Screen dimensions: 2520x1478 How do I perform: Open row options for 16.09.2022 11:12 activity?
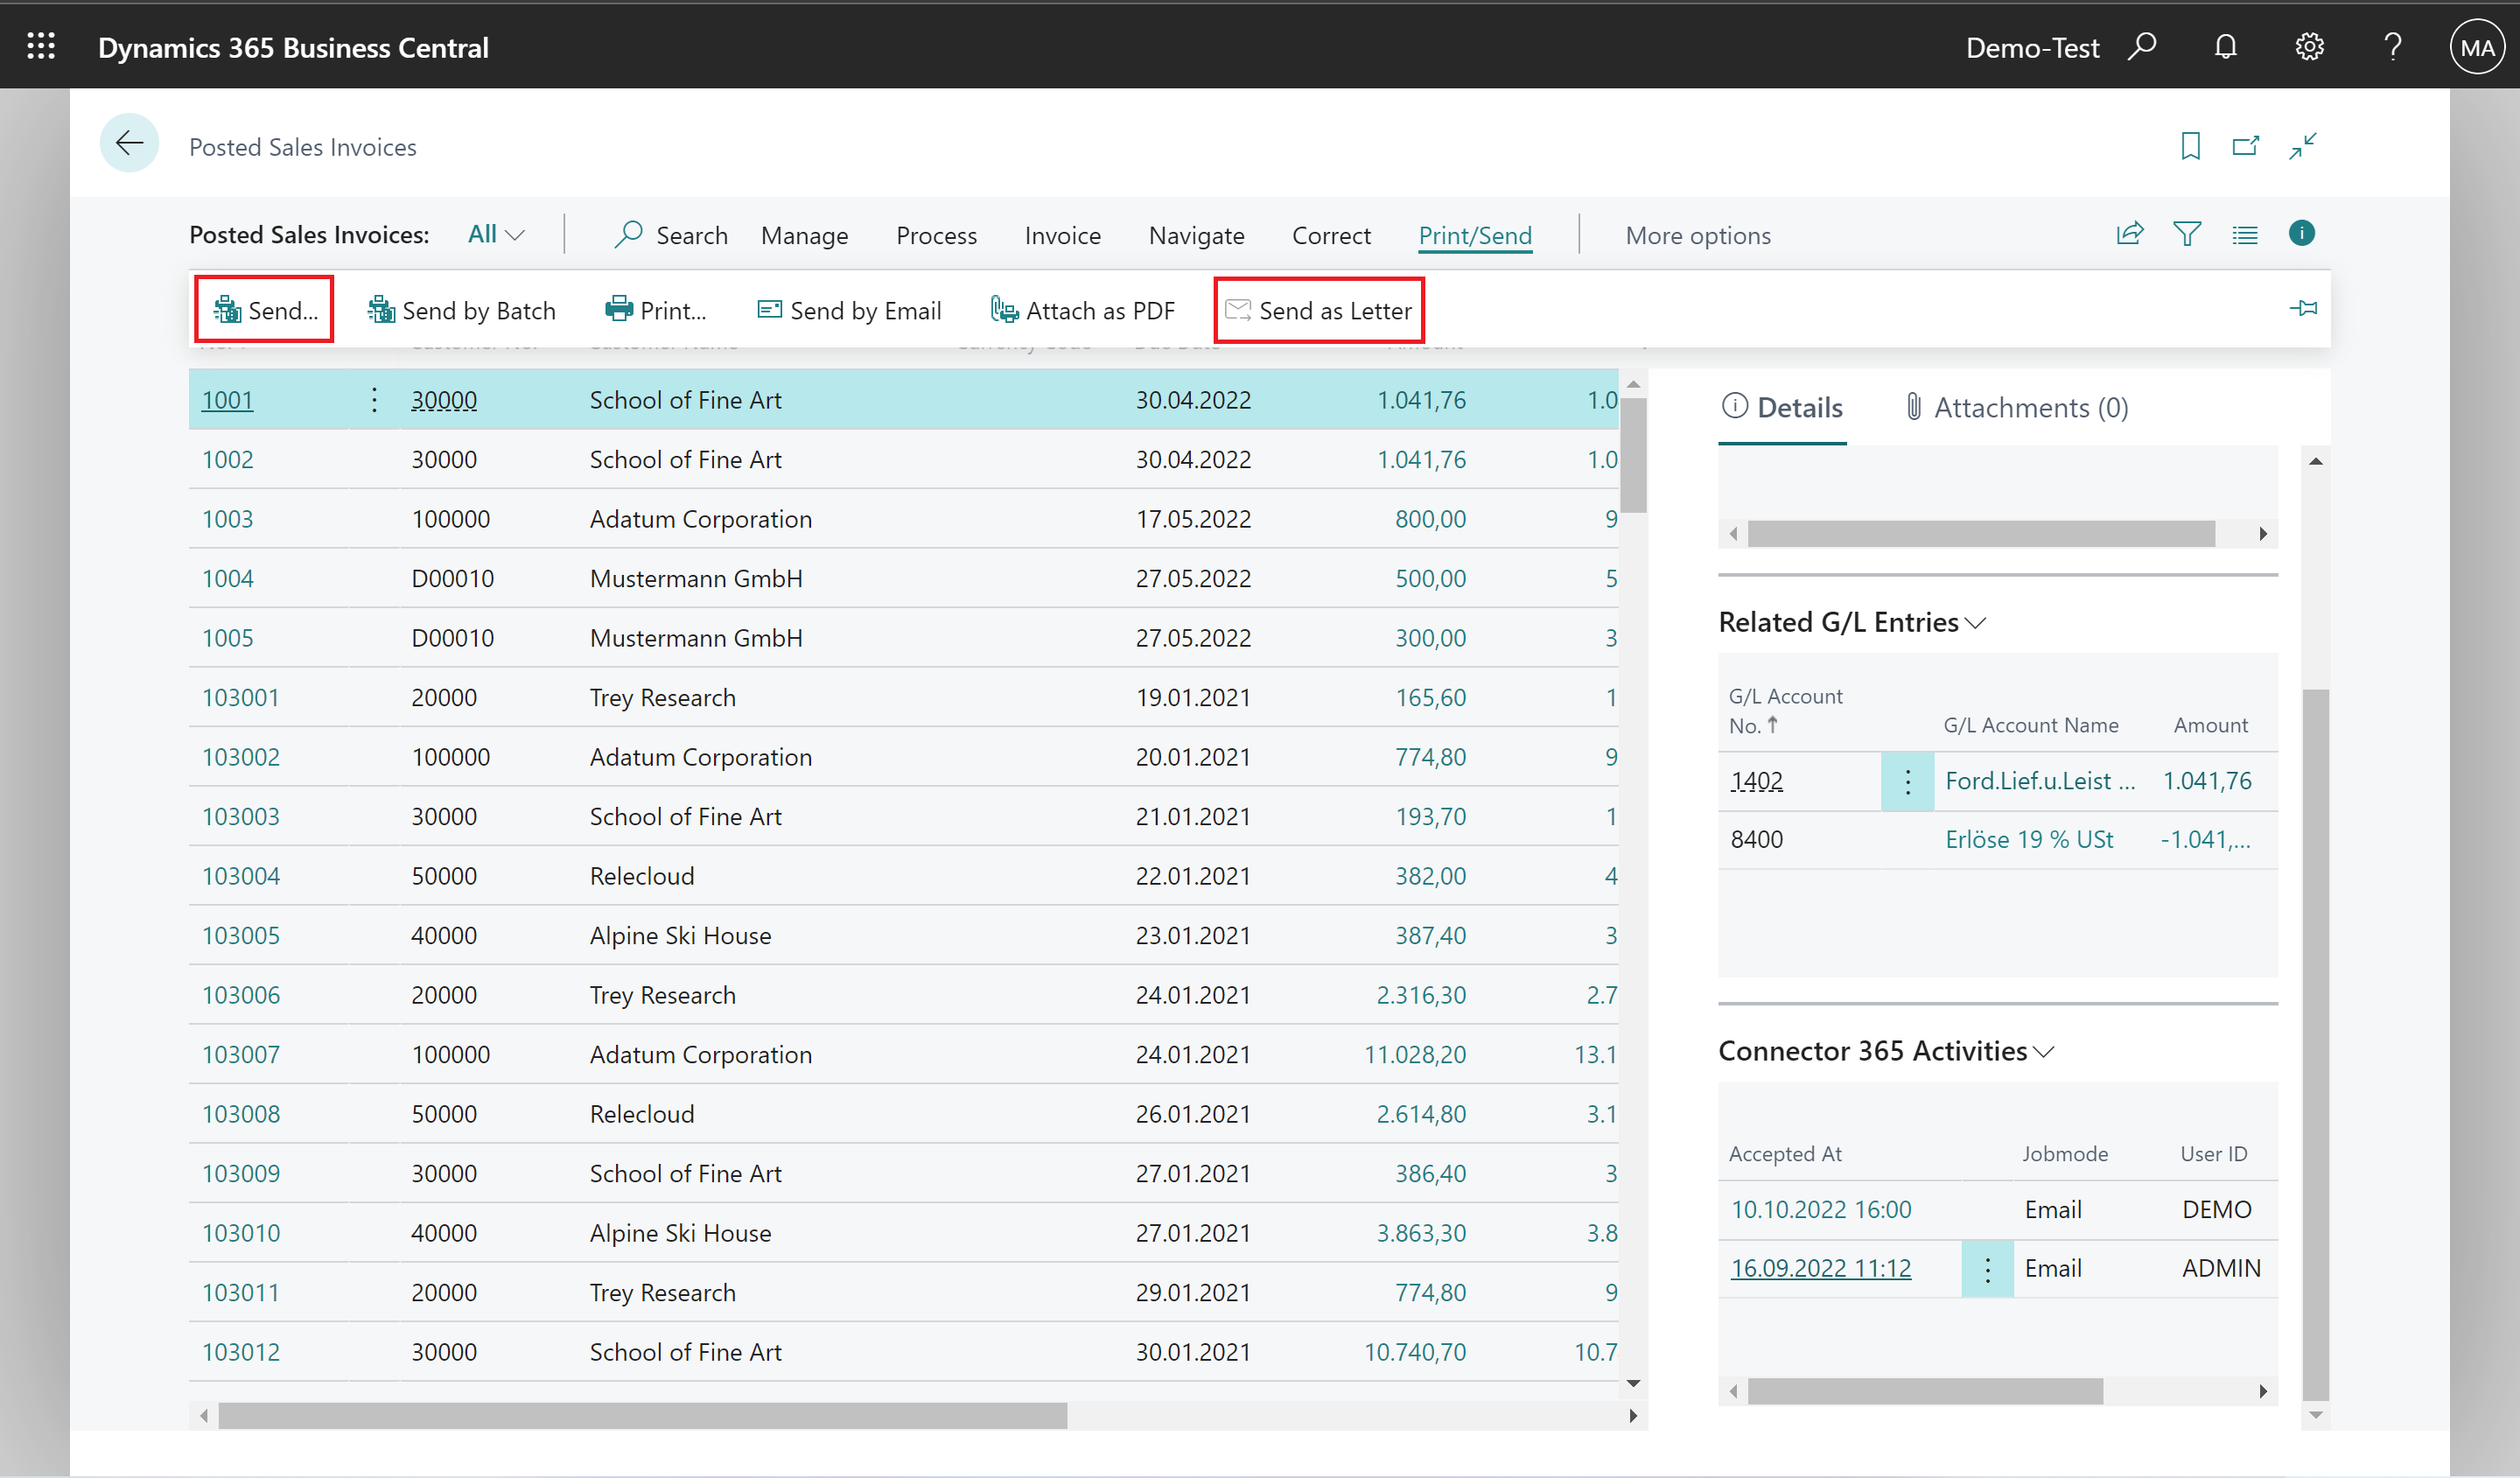1987,1268
